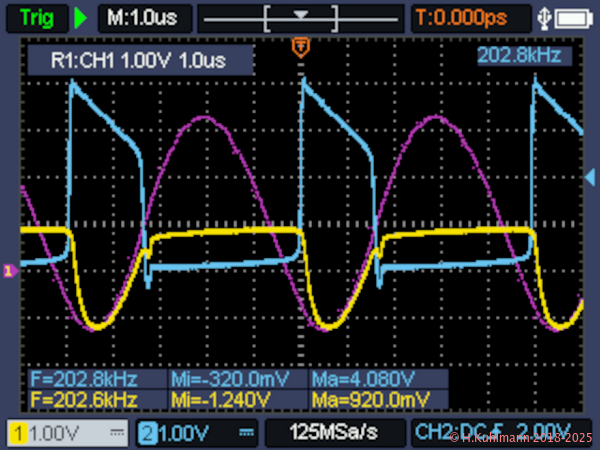Click the yellow channel 1 number badge
This screenshot has height=450, width=600.
(x=17, y=433)
